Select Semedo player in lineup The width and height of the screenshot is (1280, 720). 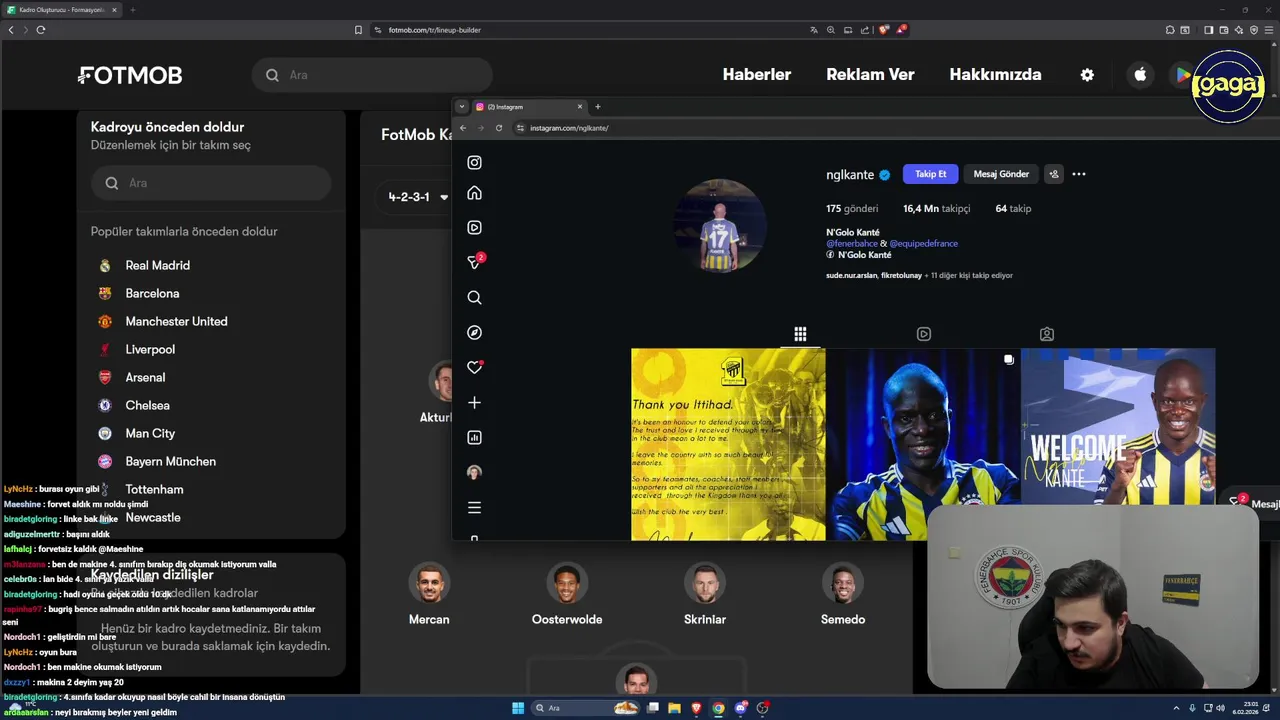coord(843,595)
